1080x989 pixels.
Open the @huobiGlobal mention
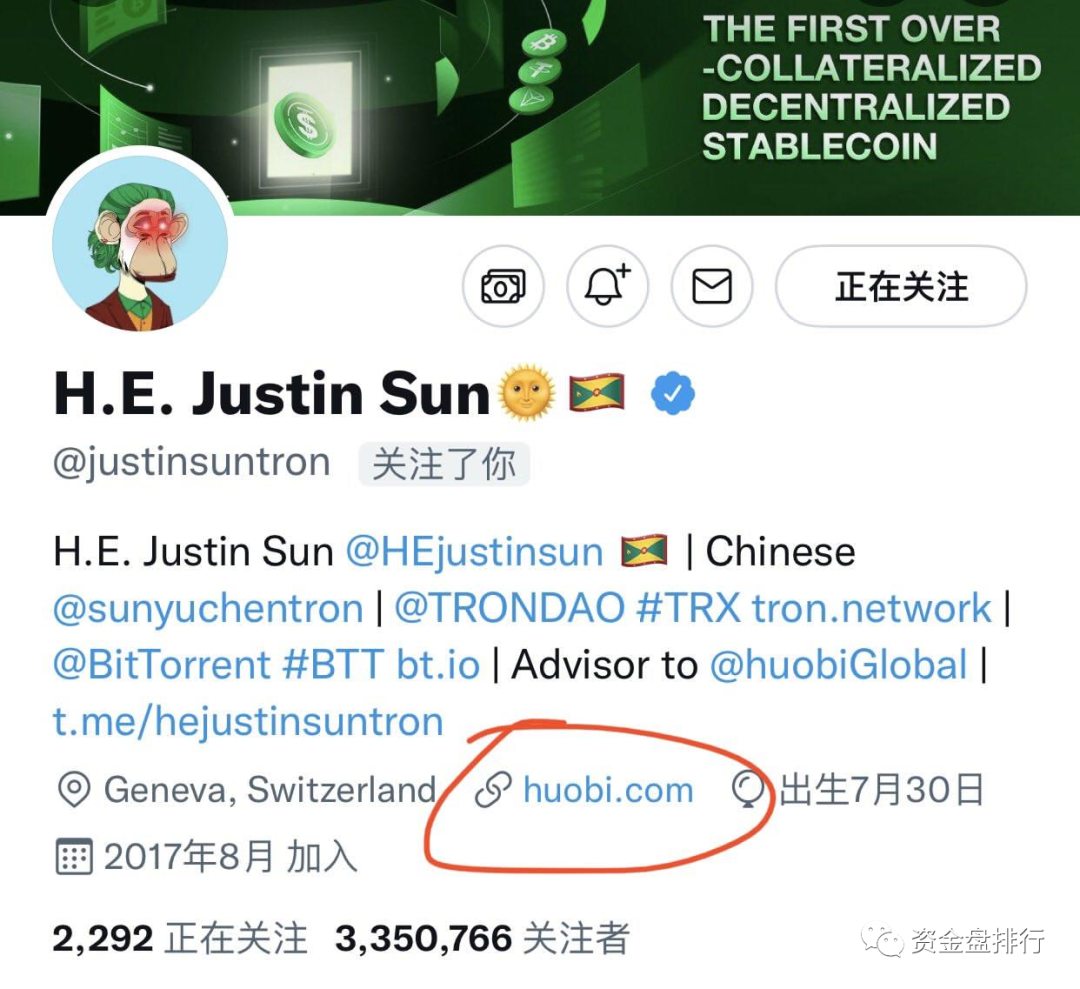tap(839, 665)
